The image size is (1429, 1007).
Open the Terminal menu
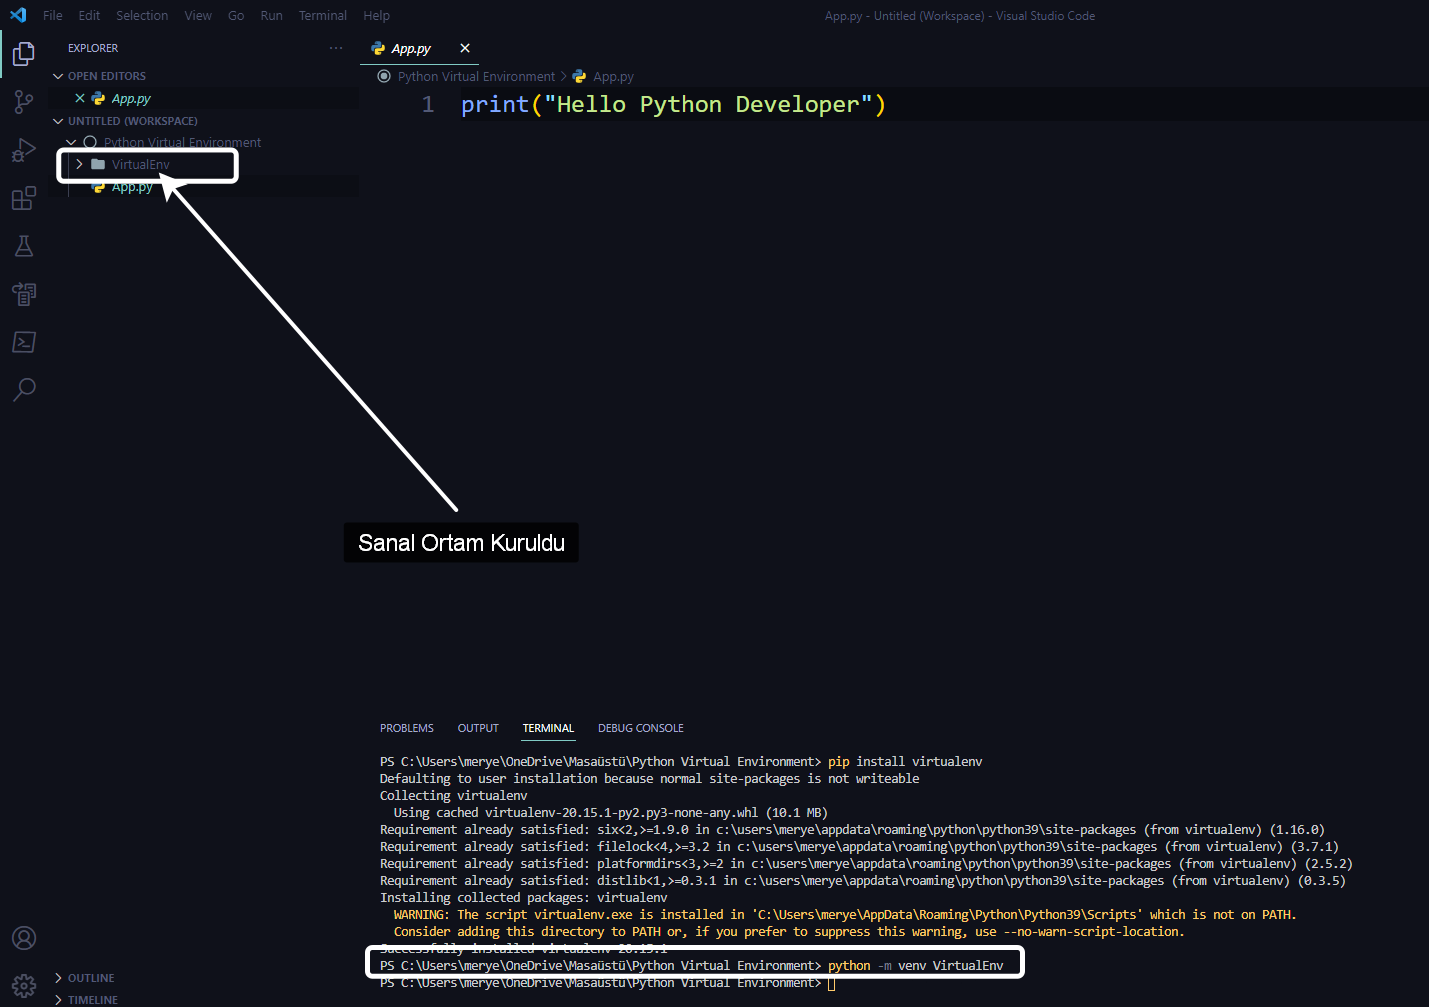pos(322,15)
